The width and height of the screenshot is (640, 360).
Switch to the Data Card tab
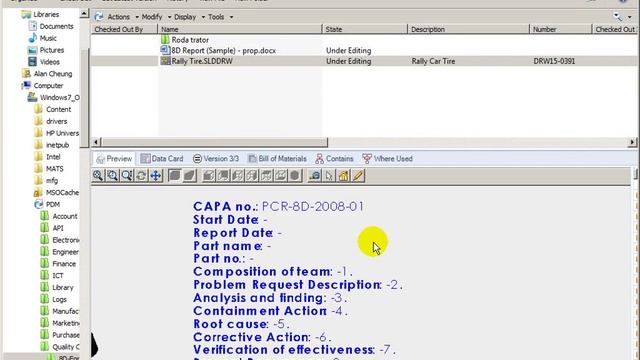pyautogui.click(x=162, y=159)
